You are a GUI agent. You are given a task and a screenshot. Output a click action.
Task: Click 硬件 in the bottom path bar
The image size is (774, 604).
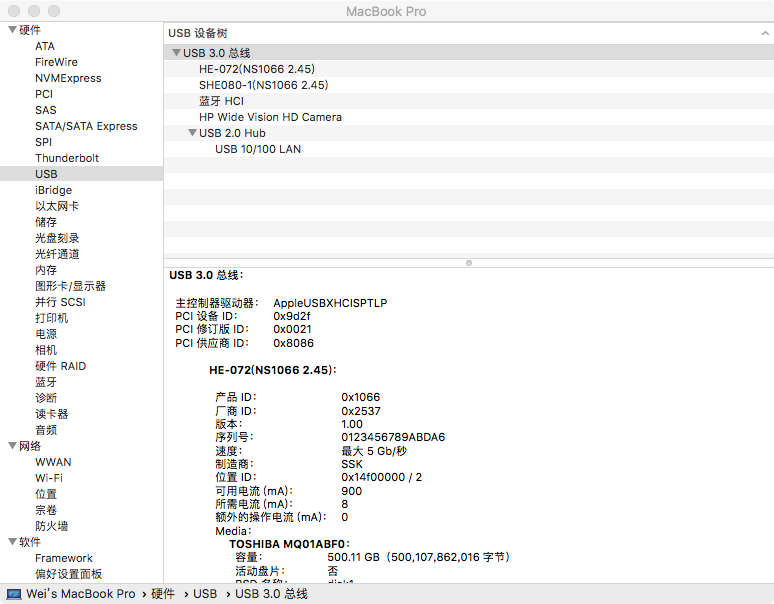[x=163, y=593]
